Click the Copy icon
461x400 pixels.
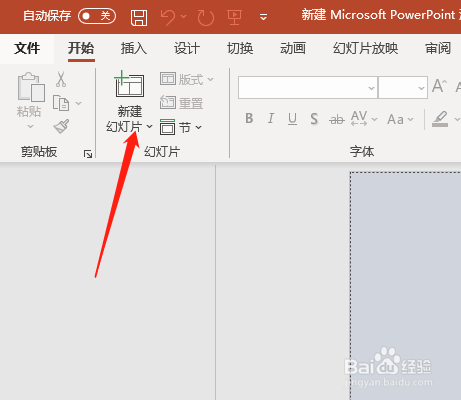pyautogui.click(x=61, y=103)
